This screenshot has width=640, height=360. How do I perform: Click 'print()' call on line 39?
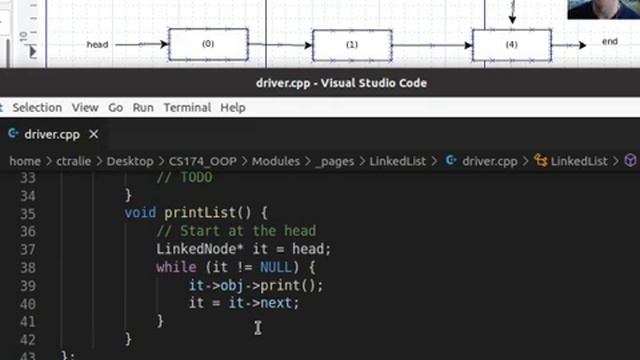pos(288,285)
